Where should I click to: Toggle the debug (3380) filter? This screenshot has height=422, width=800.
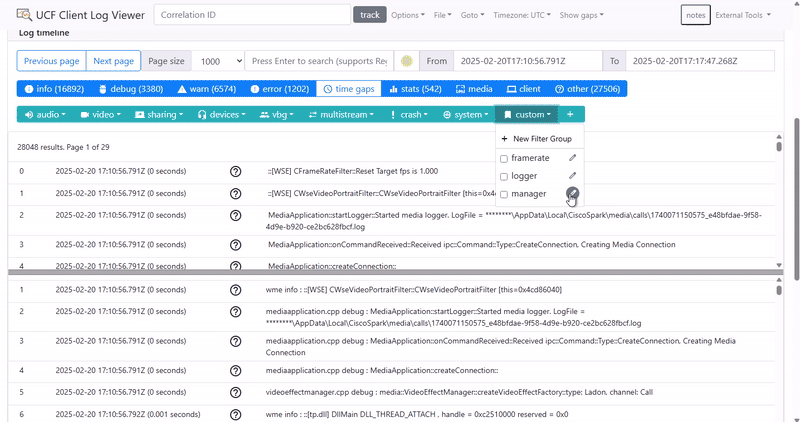(131, 89)
